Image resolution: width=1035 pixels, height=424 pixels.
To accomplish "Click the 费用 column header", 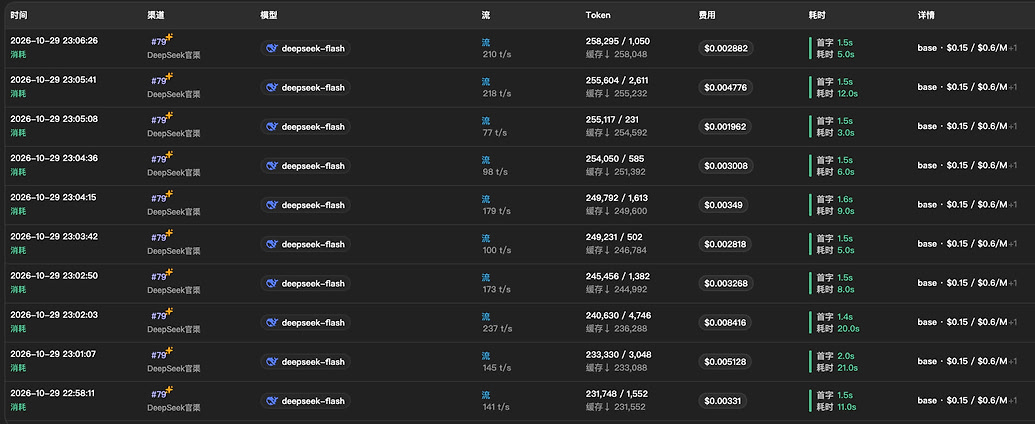I will 707,15.
